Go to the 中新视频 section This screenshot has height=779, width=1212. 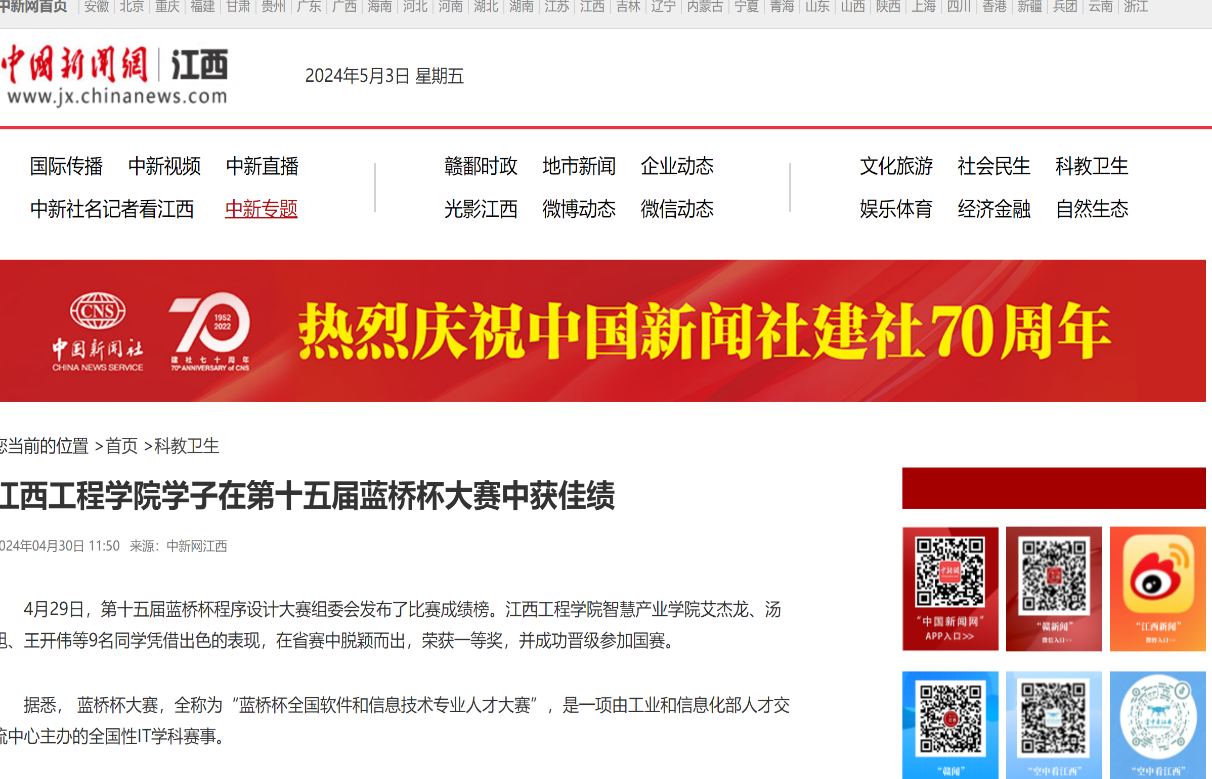point(164,166)
